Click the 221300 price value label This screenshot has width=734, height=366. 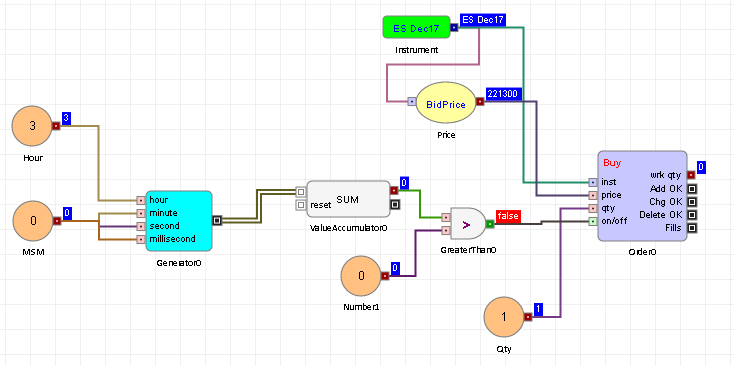coord(504,94)
